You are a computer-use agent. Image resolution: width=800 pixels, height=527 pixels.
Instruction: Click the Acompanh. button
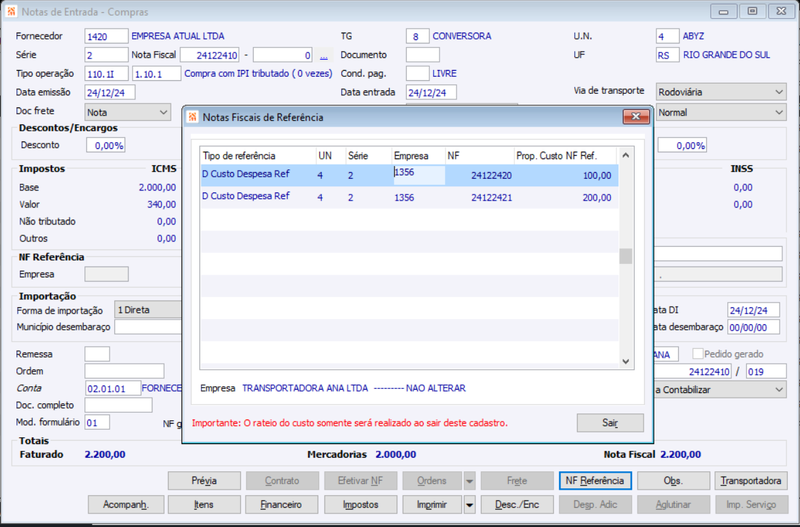(x=126, y=505)
